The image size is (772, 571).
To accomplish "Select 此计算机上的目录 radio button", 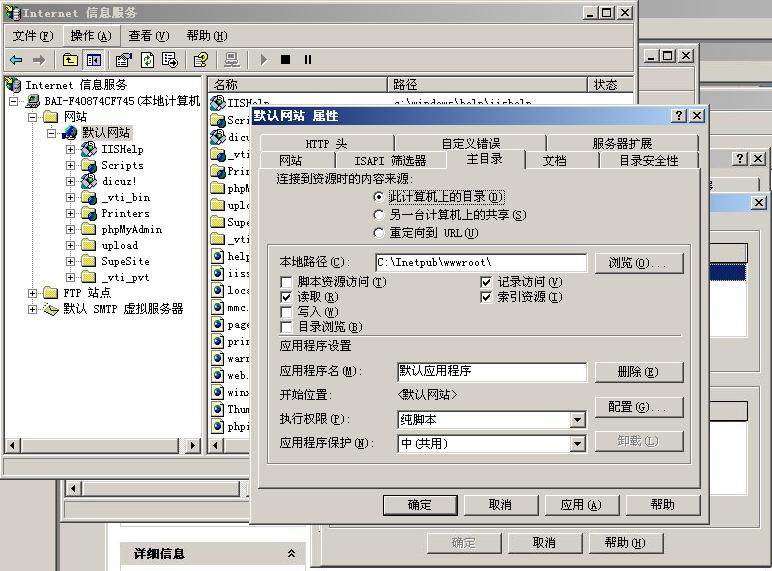I will pyautogui.click(x=378, y=197).
